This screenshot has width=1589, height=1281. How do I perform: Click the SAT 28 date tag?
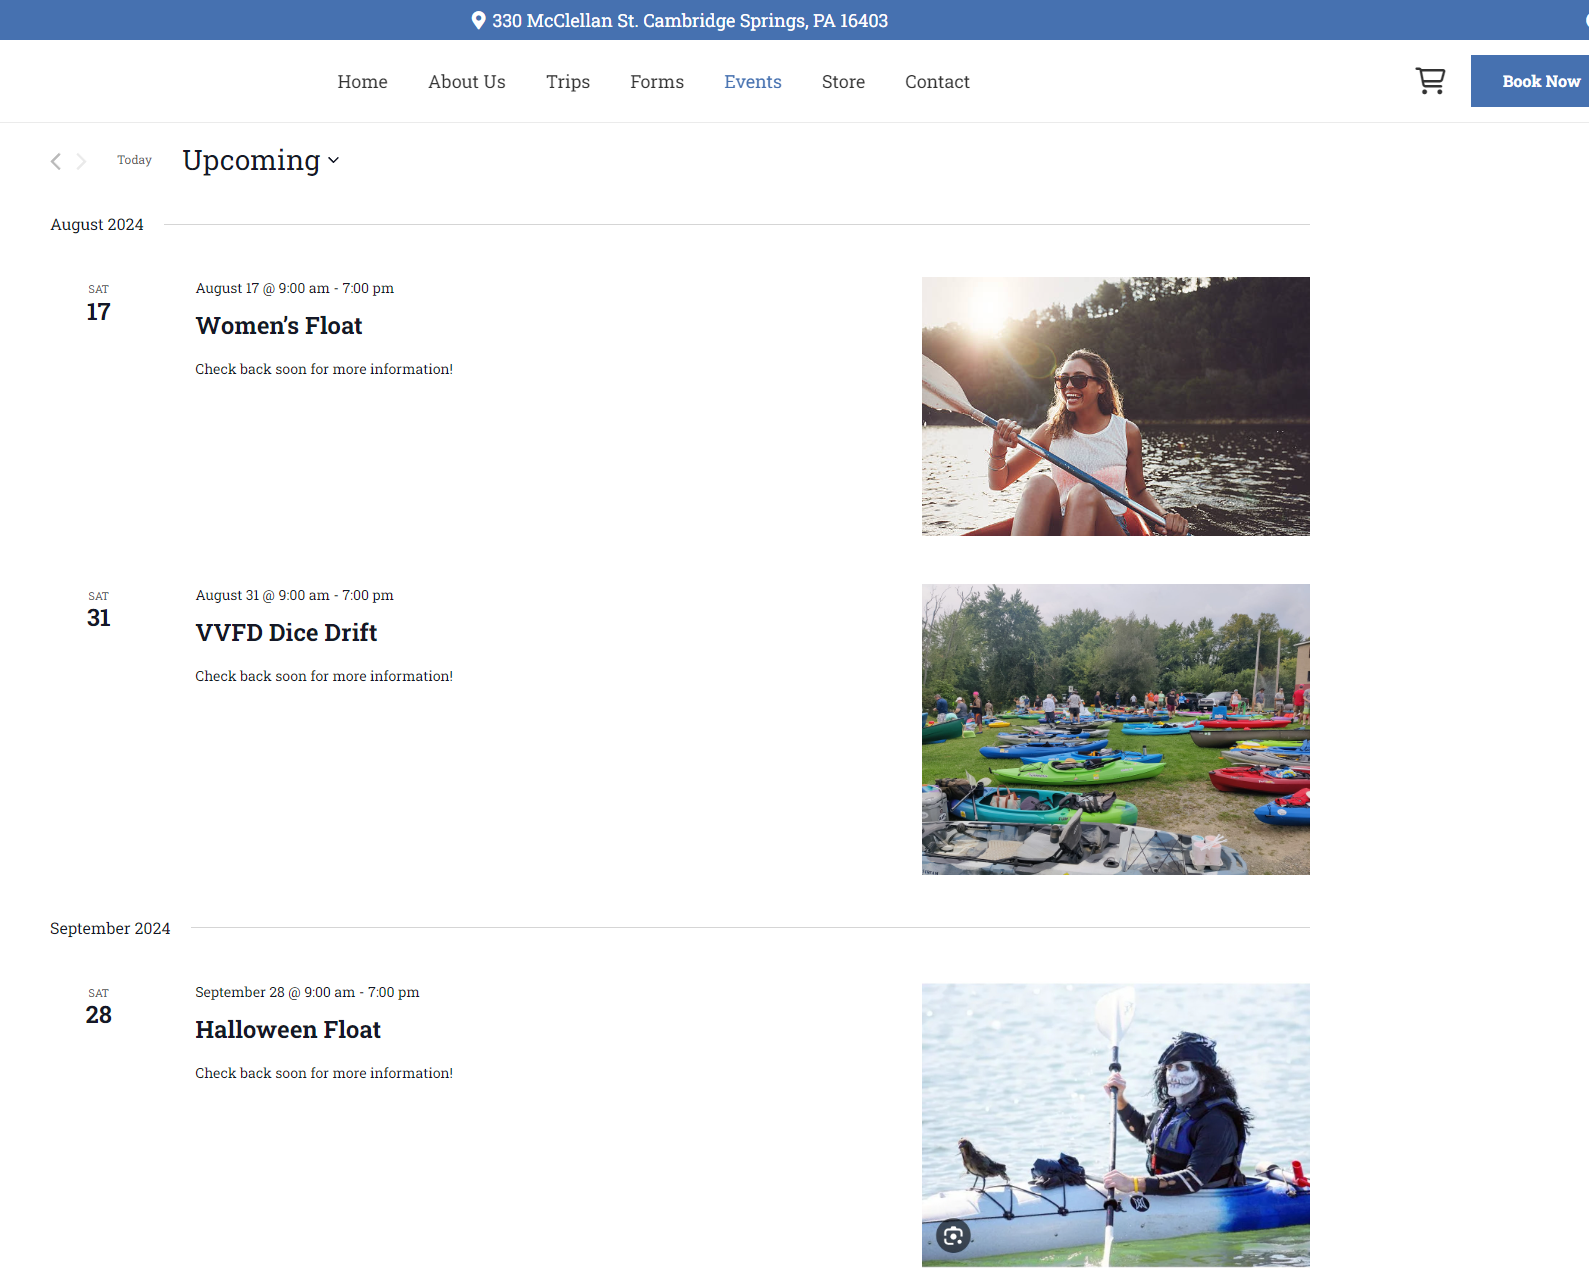(x=98, y=1008)
